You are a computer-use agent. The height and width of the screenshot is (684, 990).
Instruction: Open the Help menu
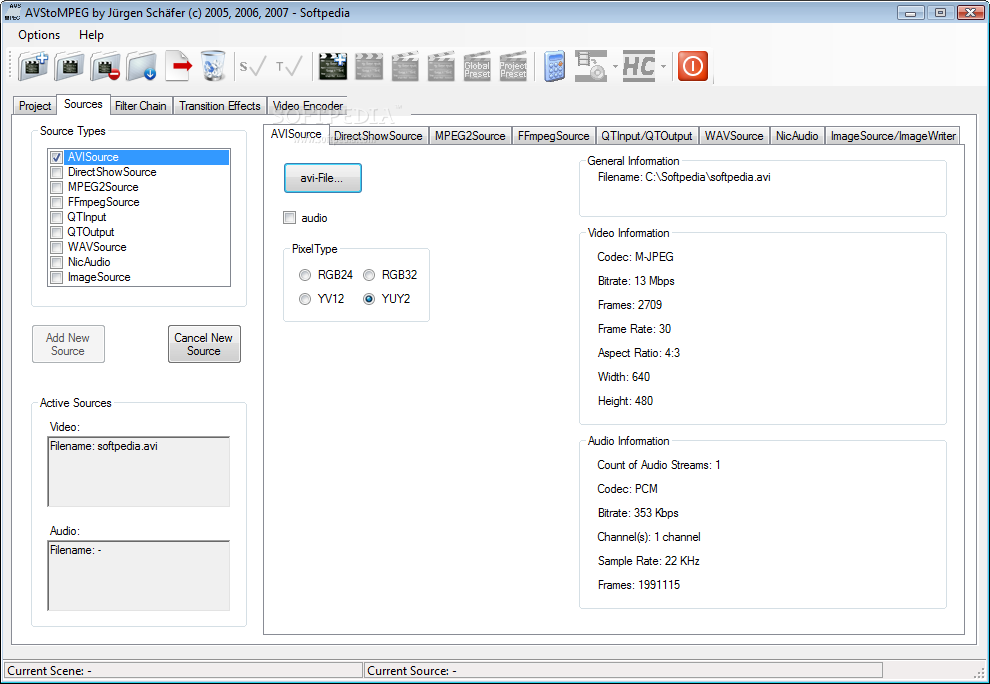(x=92, y=35)
